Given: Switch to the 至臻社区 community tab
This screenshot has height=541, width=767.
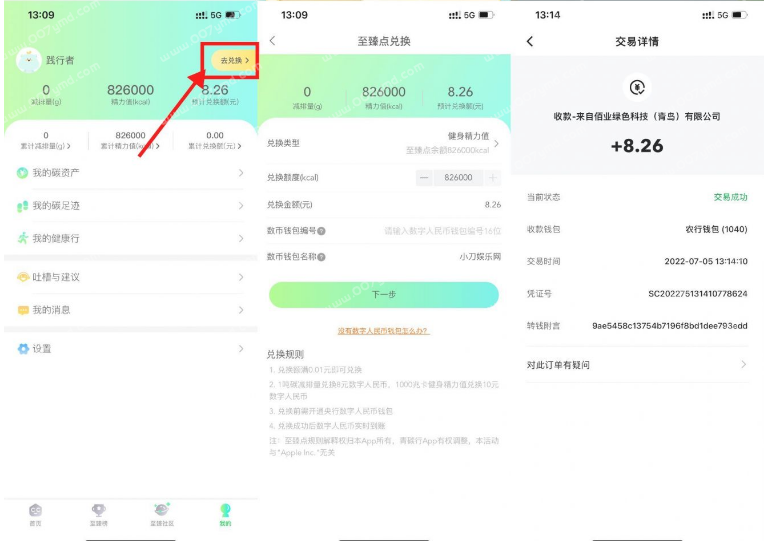Looking at the screenshot, I should coord(161,511).
